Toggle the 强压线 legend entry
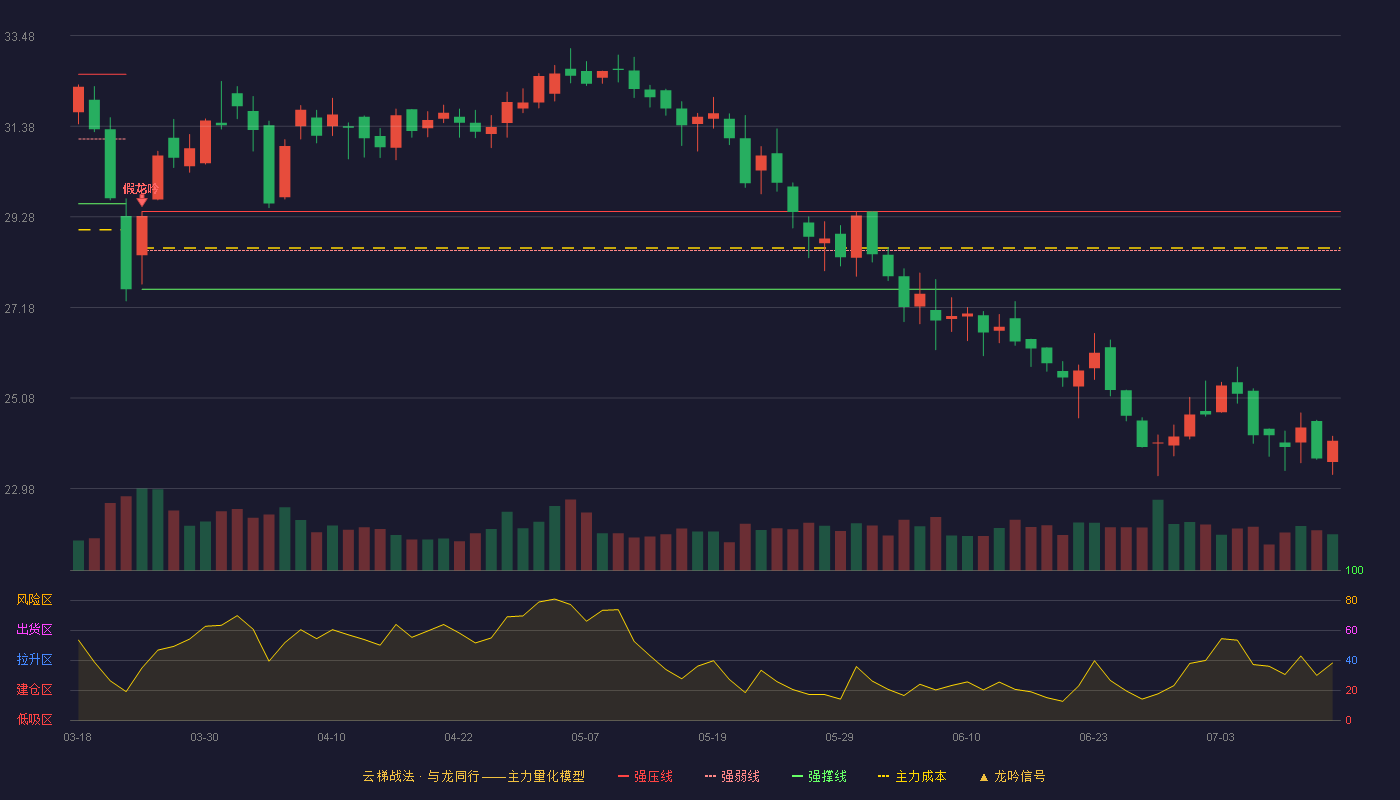This screenshot has width=1400, height=800. point(645,776)
